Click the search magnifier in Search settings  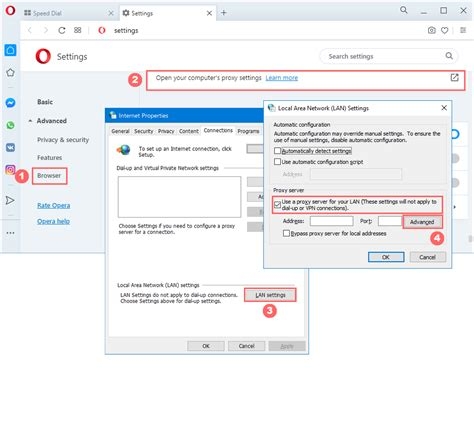449,56
